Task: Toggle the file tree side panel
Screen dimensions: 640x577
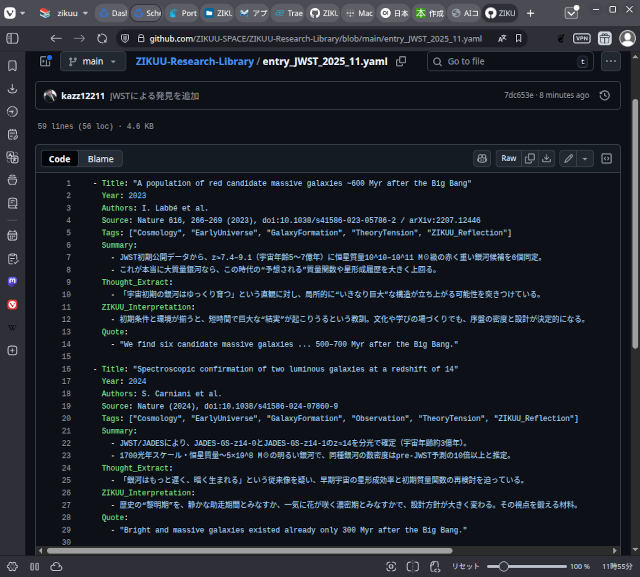Action: (45, 61)
